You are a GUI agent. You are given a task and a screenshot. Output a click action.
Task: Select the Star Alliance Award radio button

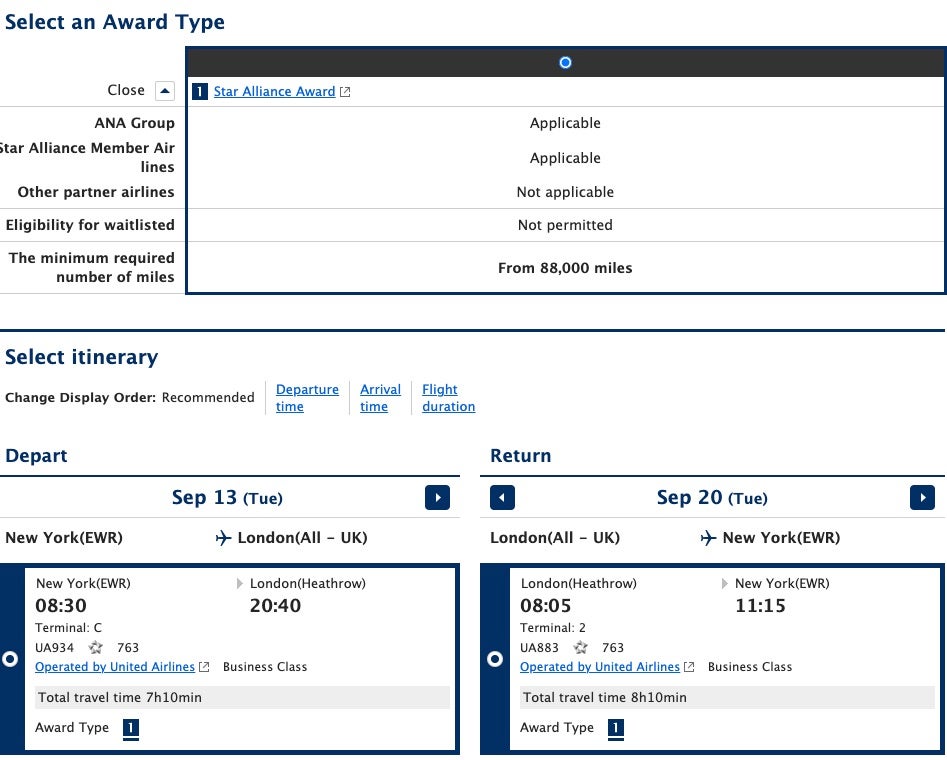[565, 62]
